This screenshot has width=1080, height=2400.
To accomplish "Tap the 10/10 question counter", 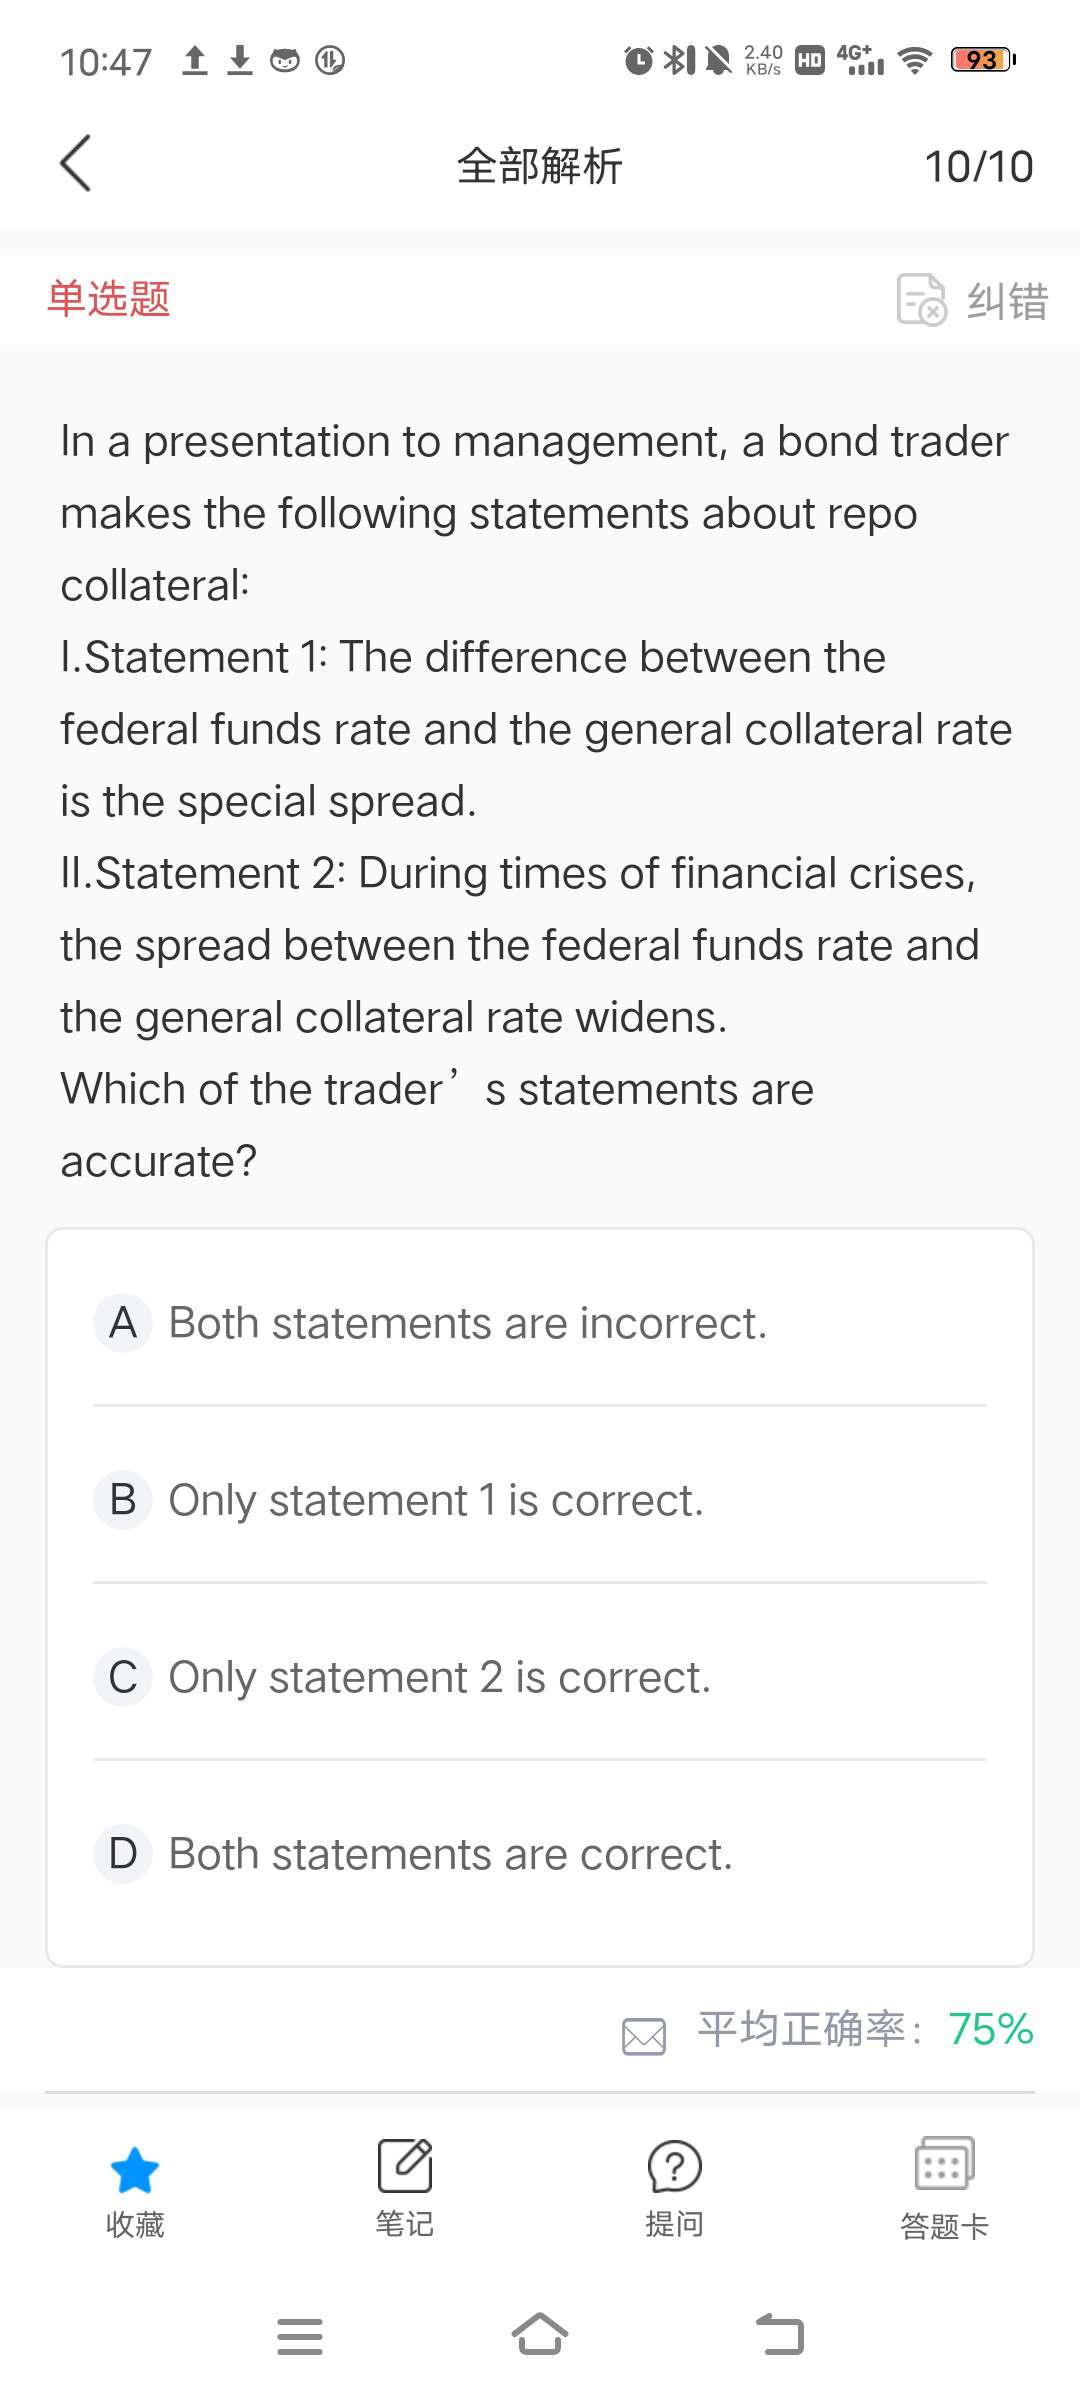I will [x=978, y=167].
